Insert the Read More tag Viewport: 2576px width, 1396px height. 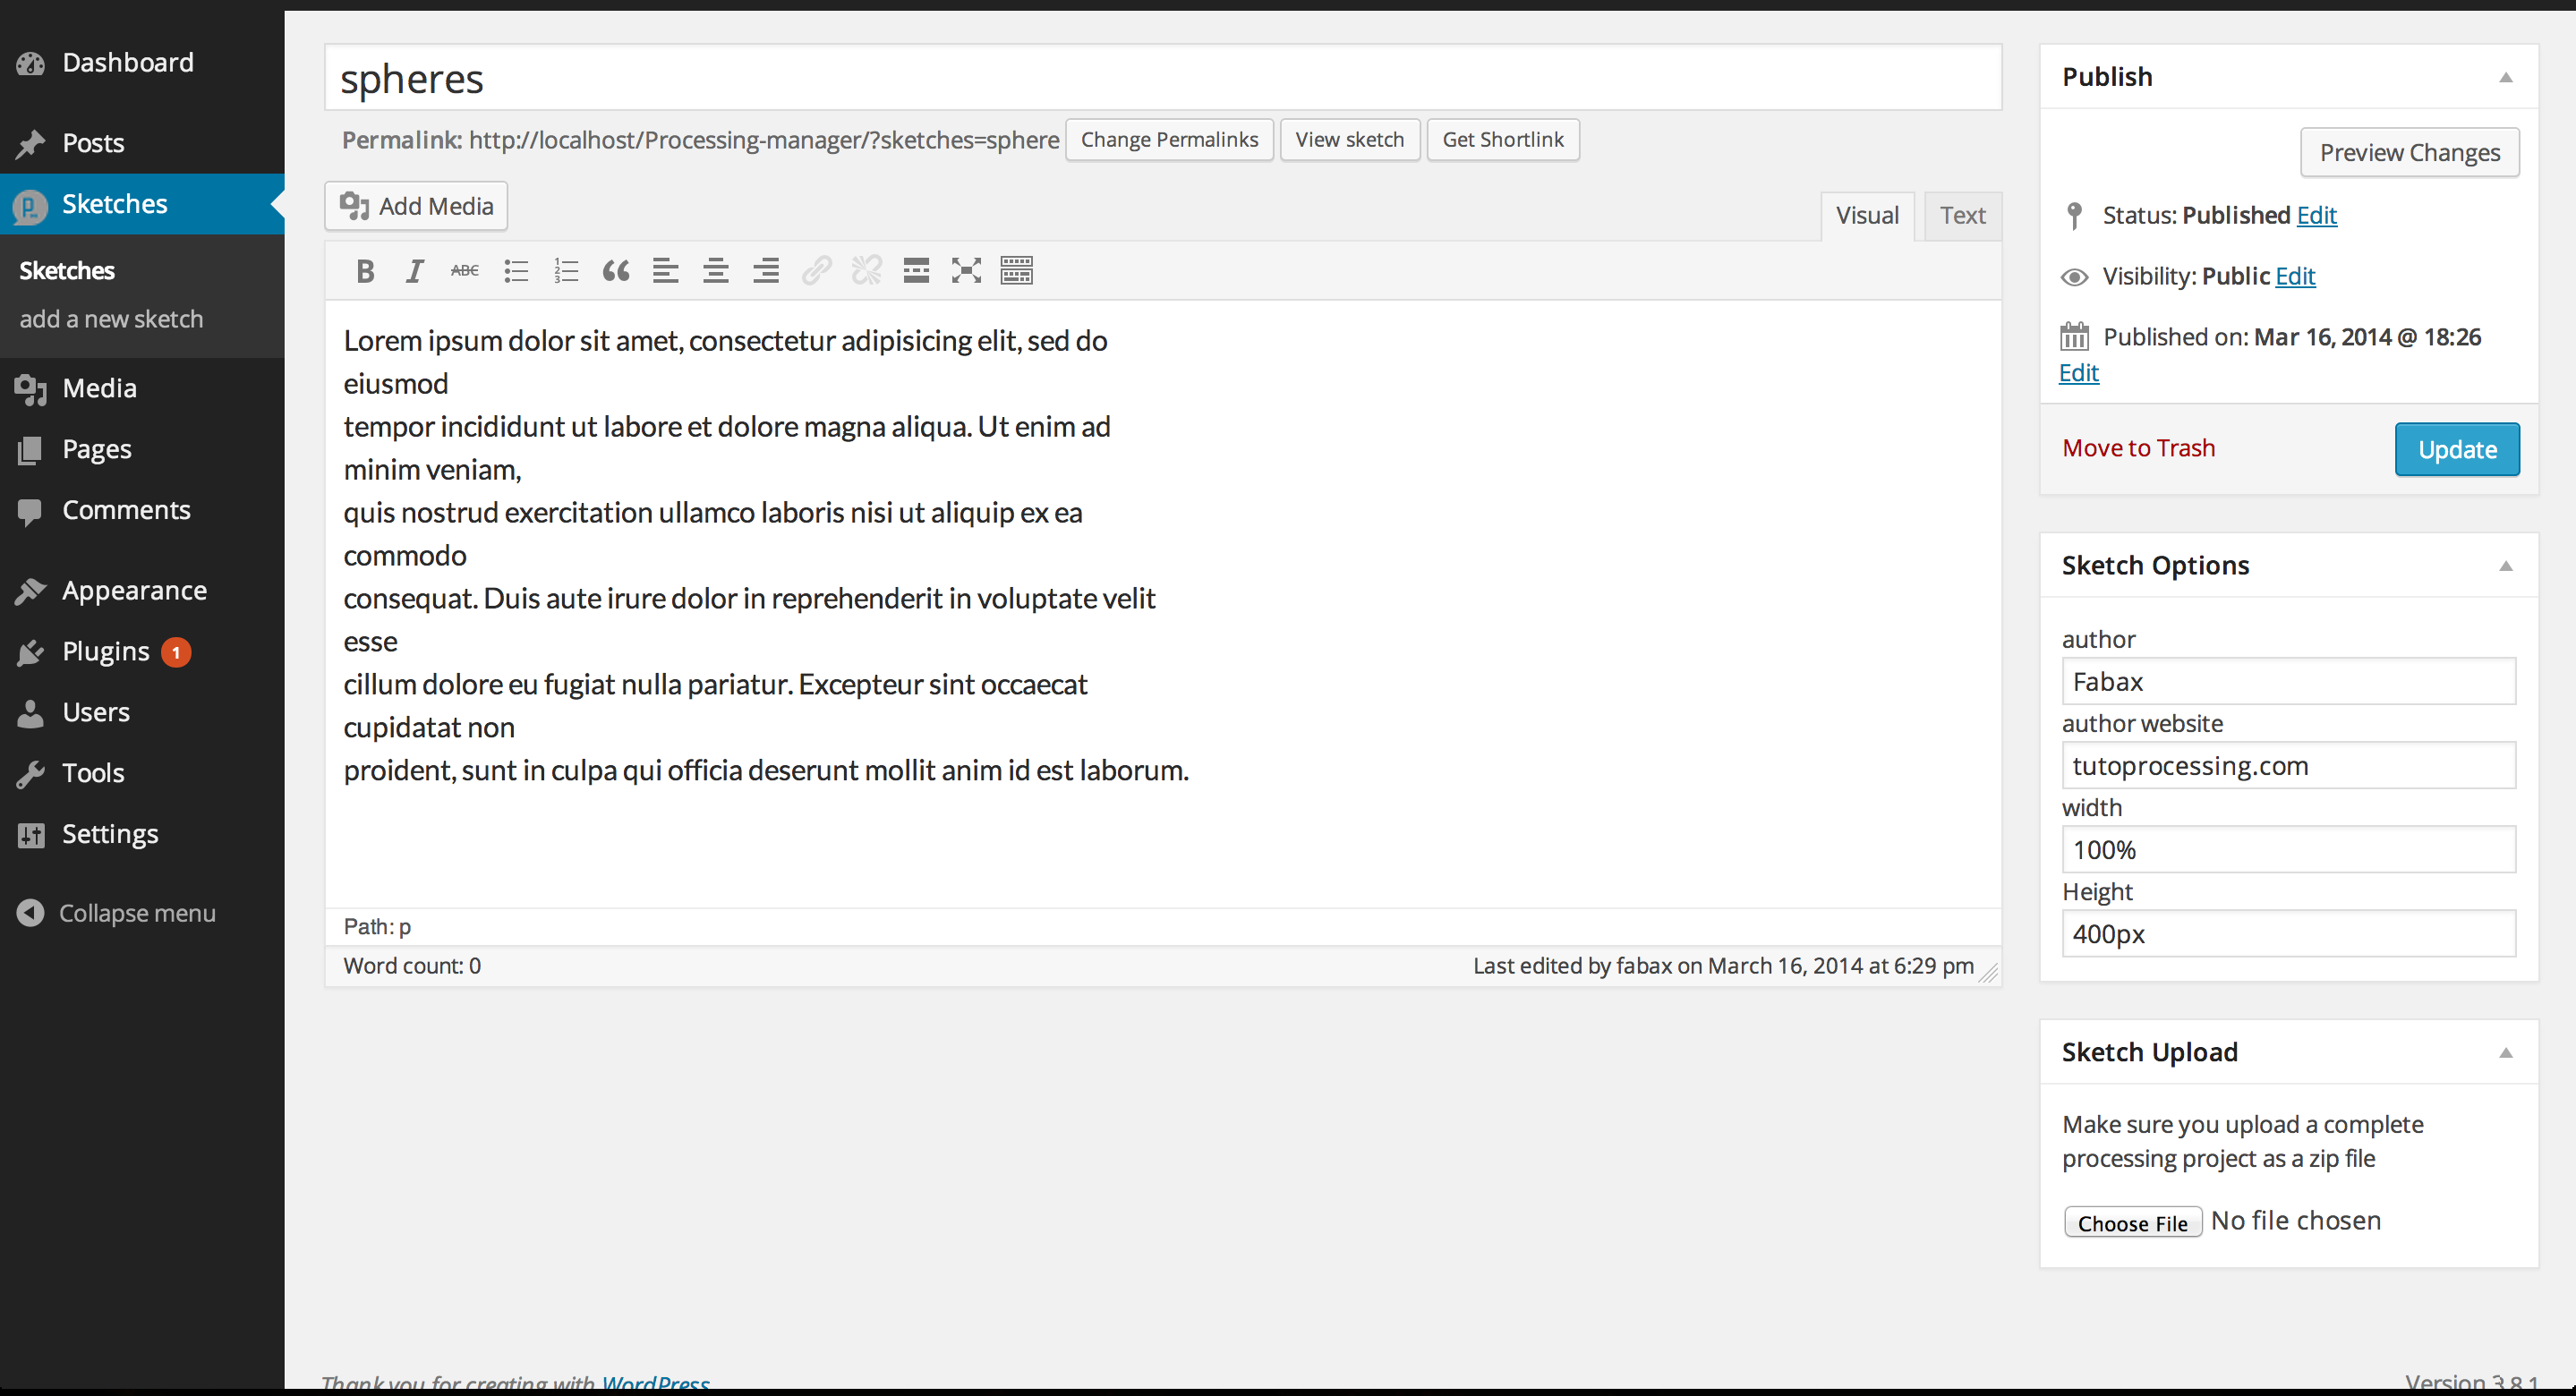916,271
